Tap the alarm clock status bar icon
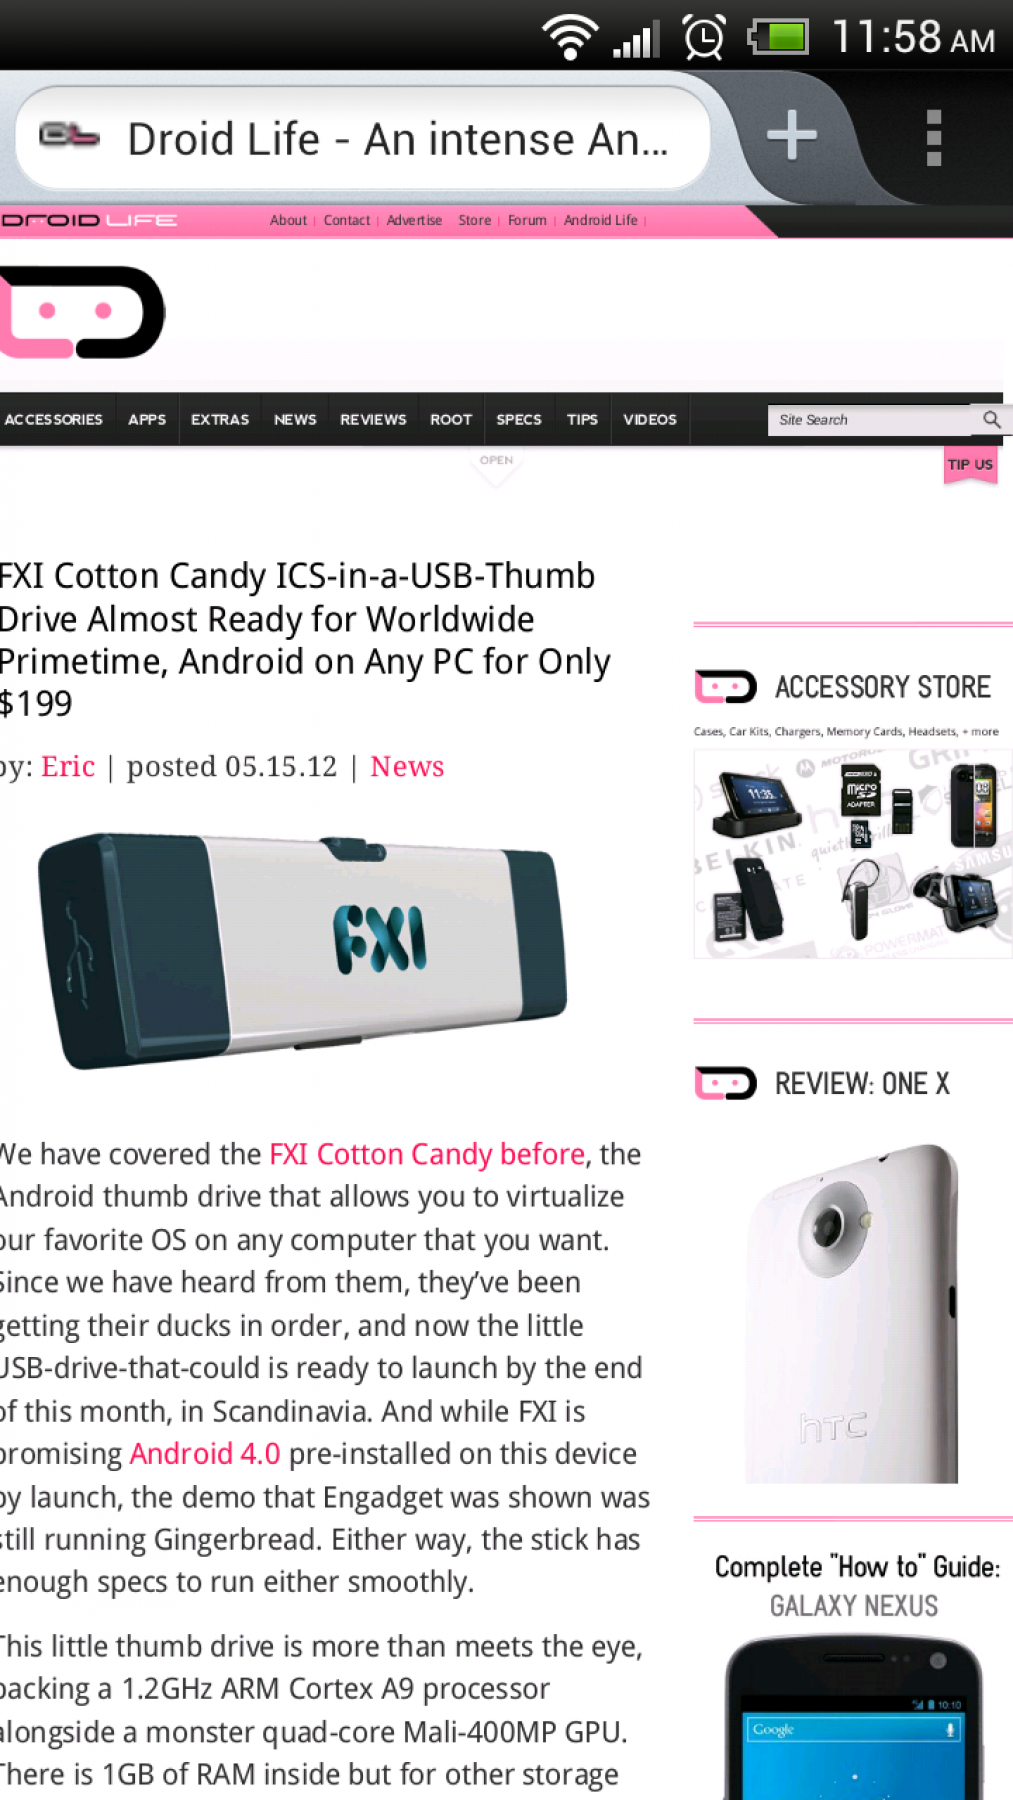The image size is (1013, 1800). point(704,38)
